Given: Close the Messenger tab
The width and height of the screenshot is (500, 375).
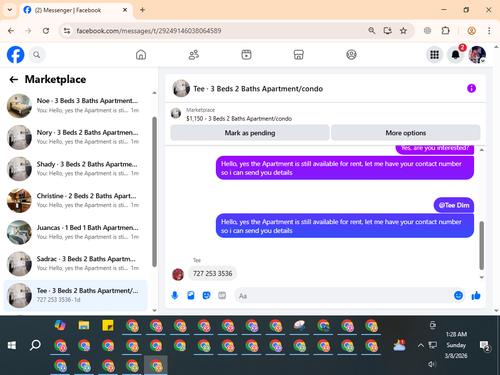Looking at the screenshot, I should 125,10.
